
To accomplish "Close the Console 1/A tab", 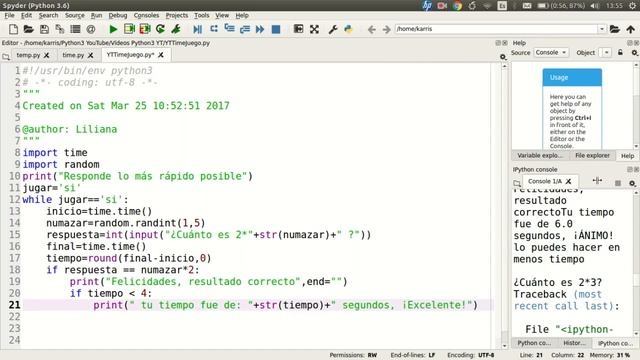I will pyautogui.click(x=568, y=181).
